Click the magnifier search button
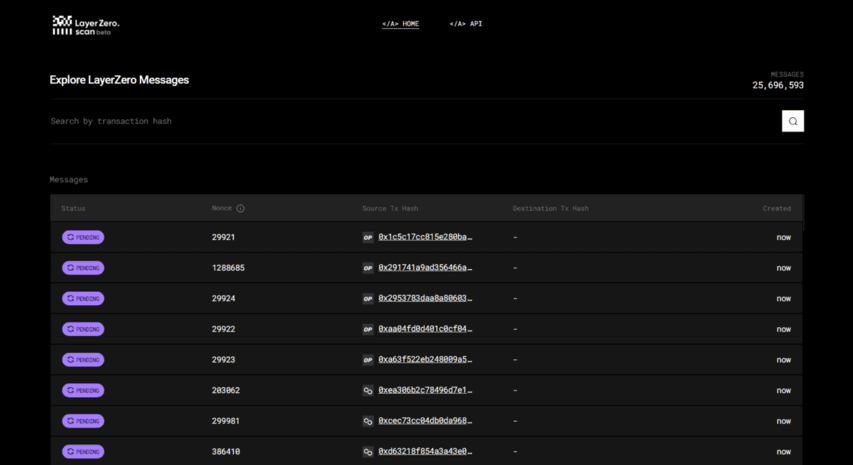Viewport: 853px width, 465px height. click(x=793, y=121)
